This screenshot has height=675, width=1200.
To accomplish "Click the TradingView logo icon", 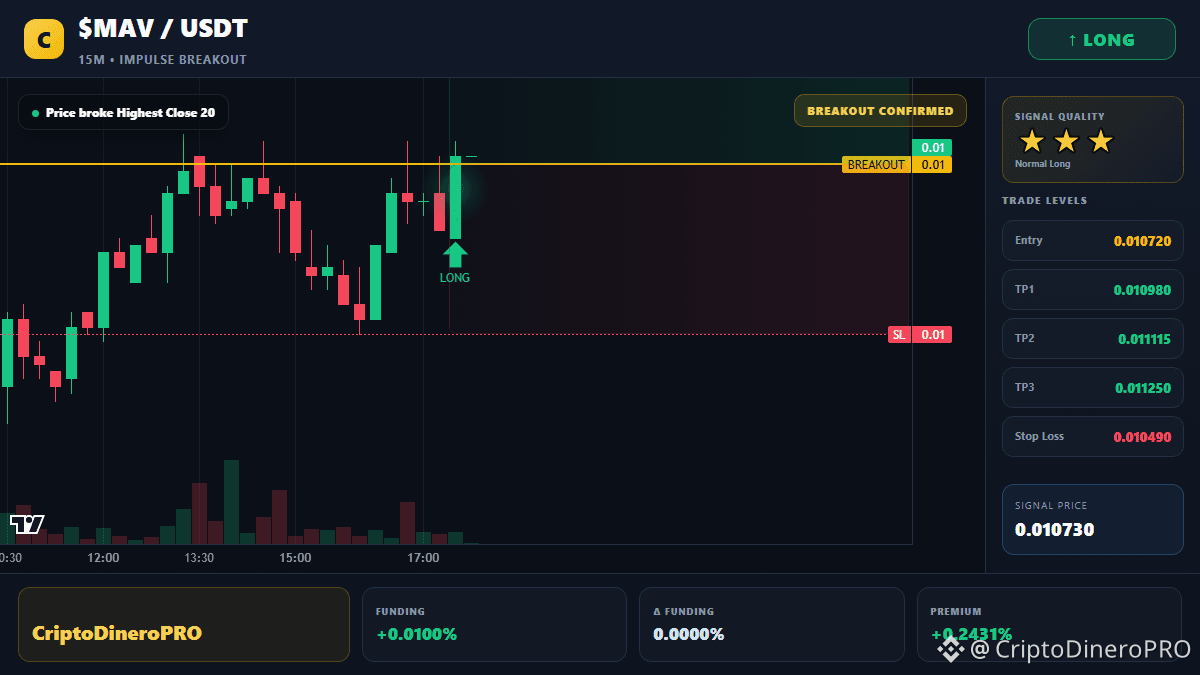I will tap(27, 524).
